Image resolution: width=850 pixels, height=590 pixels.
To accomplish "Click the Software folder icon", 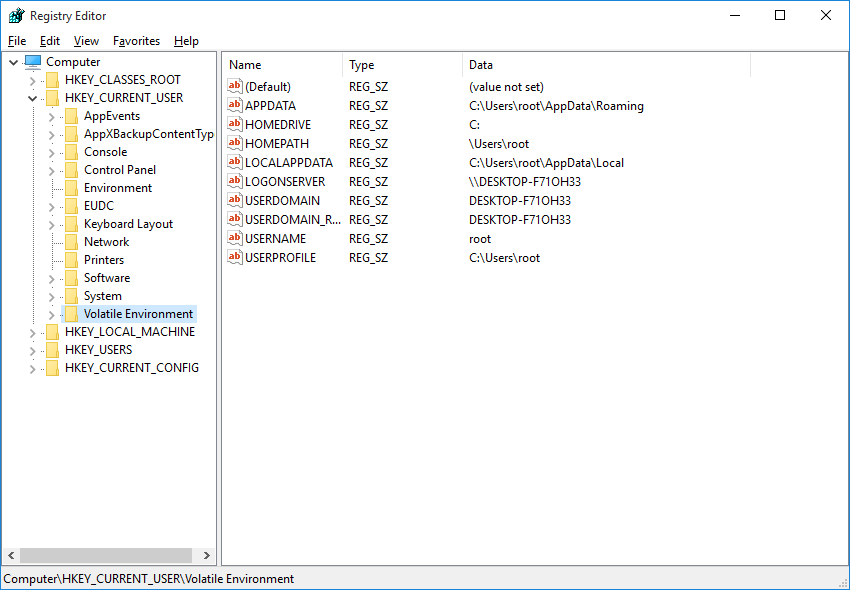I will [x=72, y=278].
